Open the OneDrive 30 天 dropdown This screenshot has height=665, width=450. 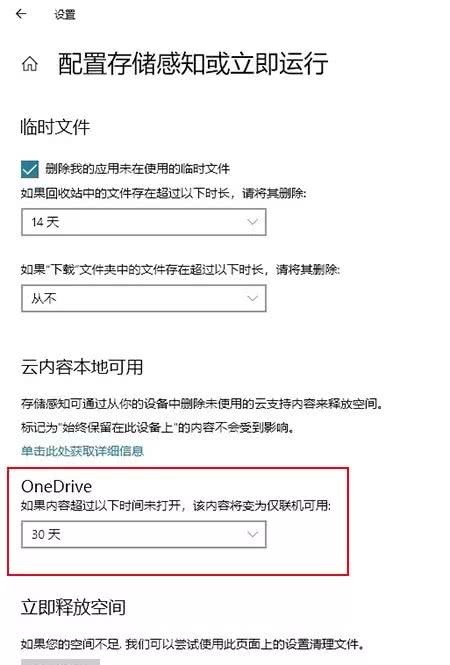point(144,534)
